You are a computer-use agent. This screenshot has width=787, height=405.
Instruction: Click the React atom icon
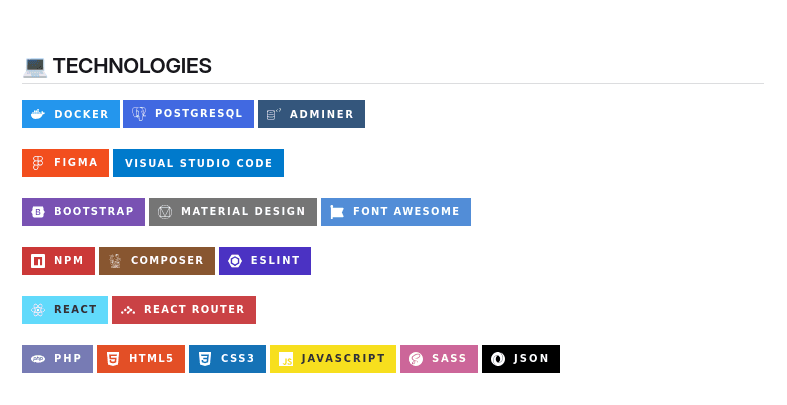(x=38, y=310)
